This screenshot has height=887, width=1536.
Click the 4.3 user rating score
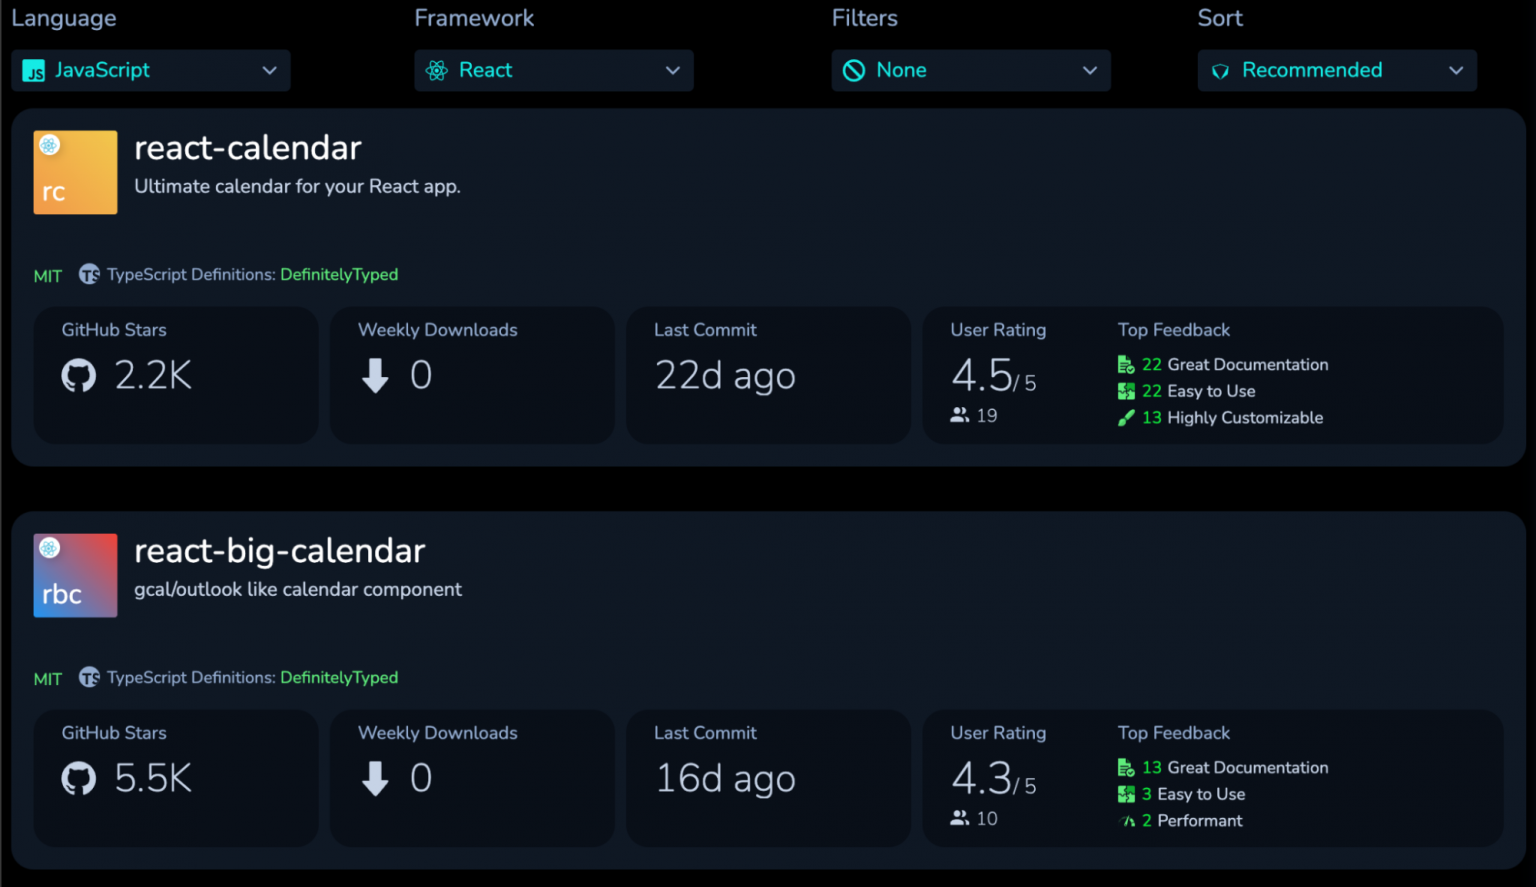pyautogui.click(x=982, y=779)
